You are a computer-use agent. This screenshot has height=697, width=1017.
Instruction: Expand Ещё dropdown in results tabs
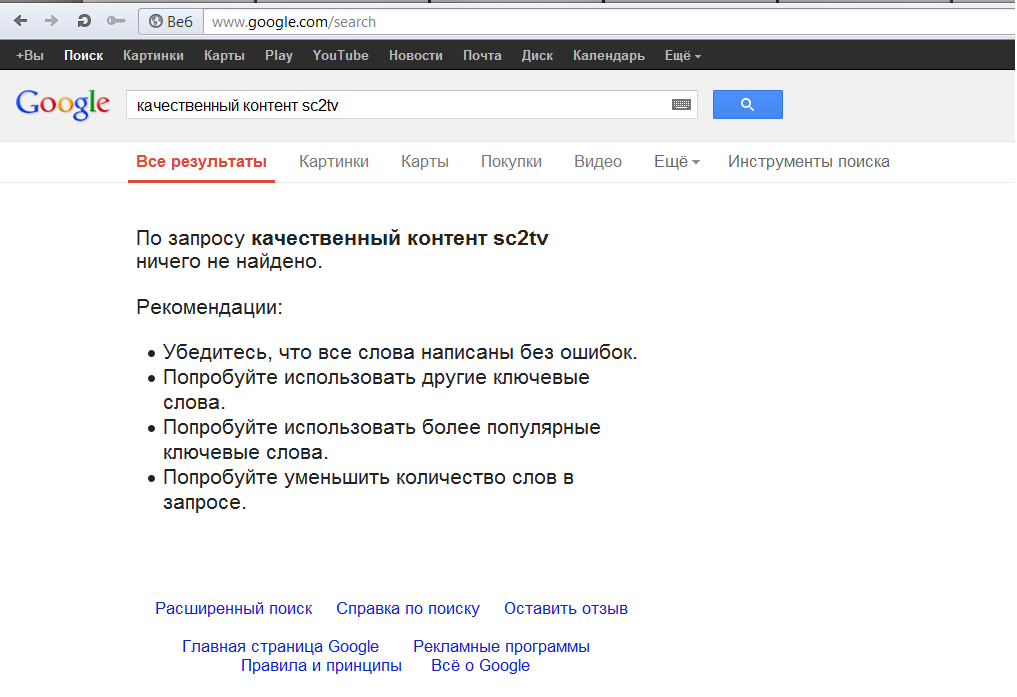tap(676, 161)
